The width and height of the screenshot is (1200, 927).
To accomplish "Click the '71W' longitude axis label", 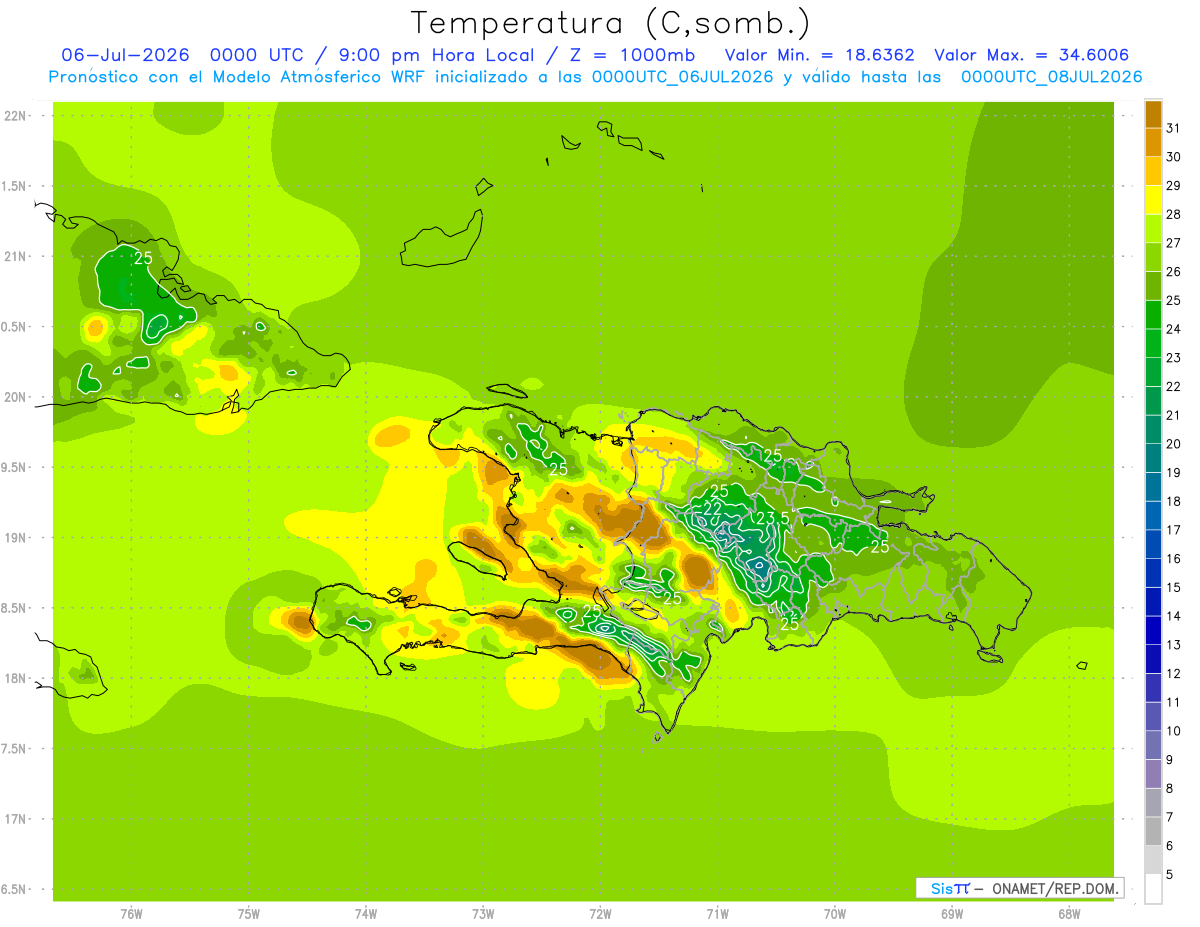I will [x=717, y=913].
